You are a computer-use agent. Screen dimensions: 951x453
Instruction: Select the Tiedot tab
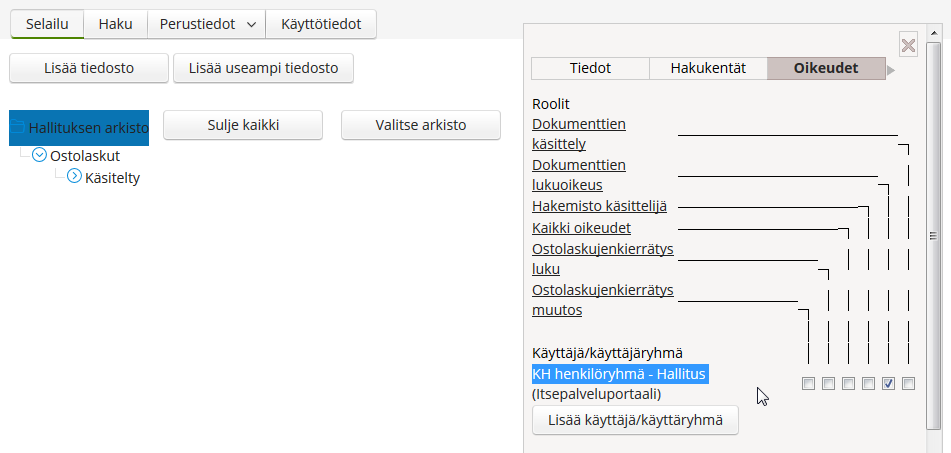(x=590, y=68)
